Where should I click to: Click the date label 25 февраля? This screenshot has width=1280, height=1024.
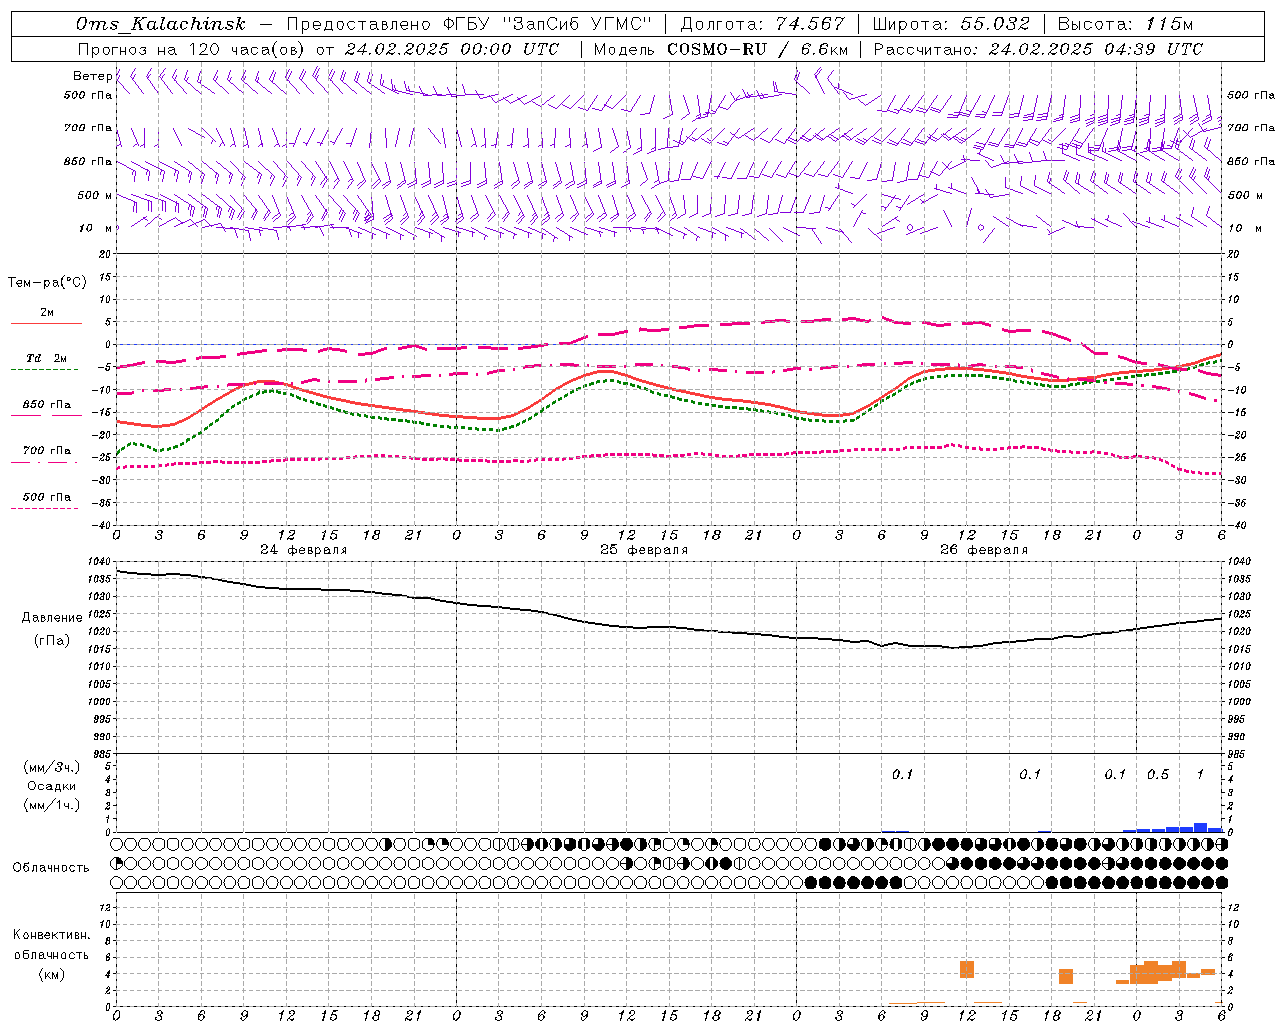tap(644, 550)
